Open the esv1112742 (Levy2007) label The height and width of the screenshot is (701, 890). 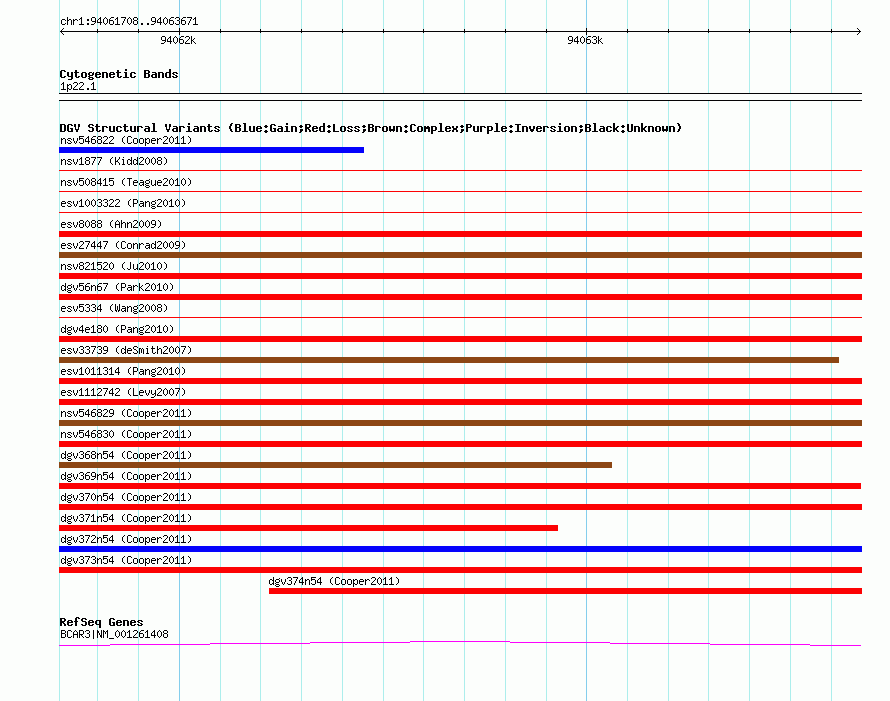(123, 392)
